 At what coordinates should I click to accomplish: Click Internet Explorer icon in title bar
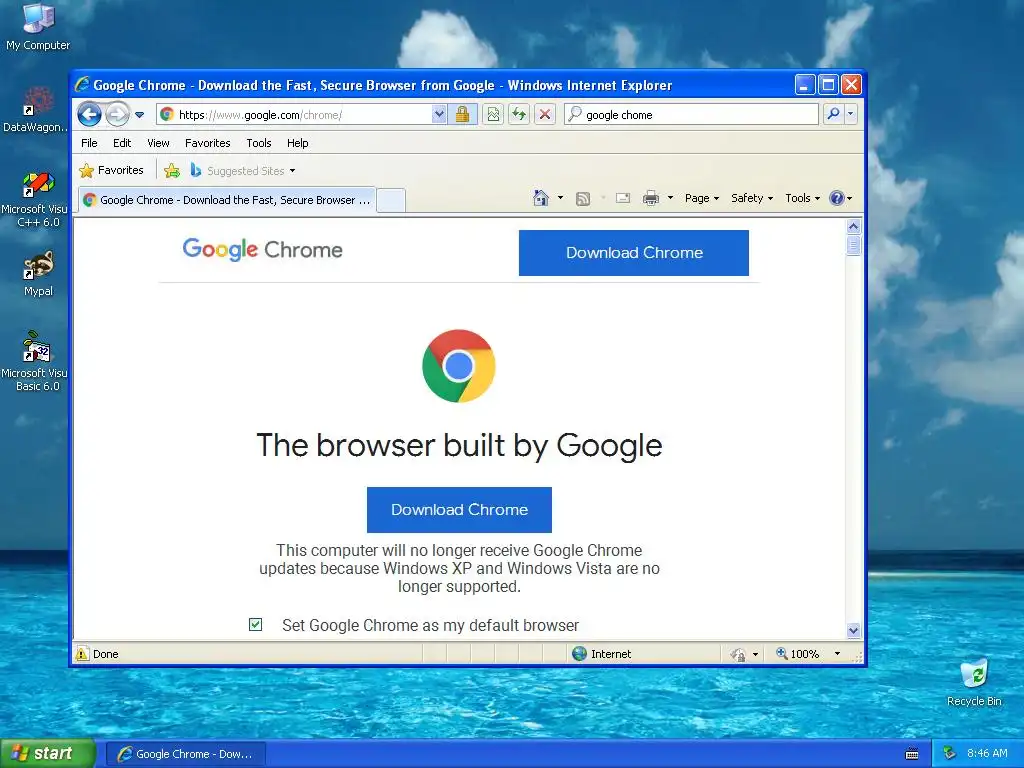click(82, 85)
